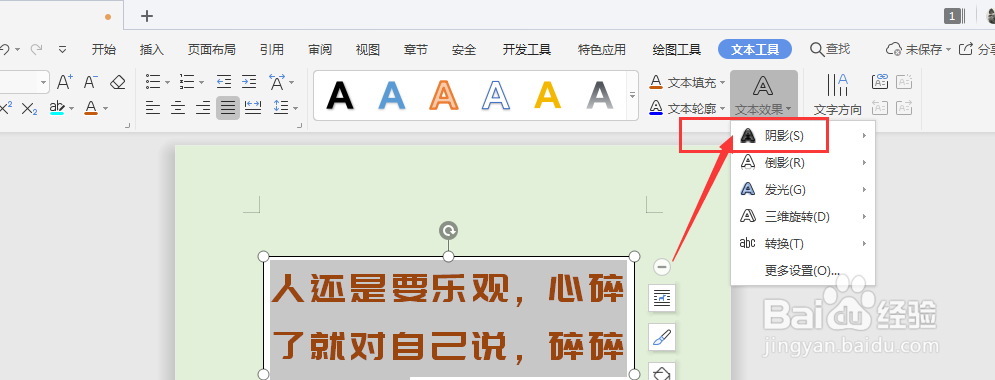Screen dimensions: 995x380
Task: Select 三维旋转(D) 3D rotation item
Action: pyautogui.click(x=803, y=217)
